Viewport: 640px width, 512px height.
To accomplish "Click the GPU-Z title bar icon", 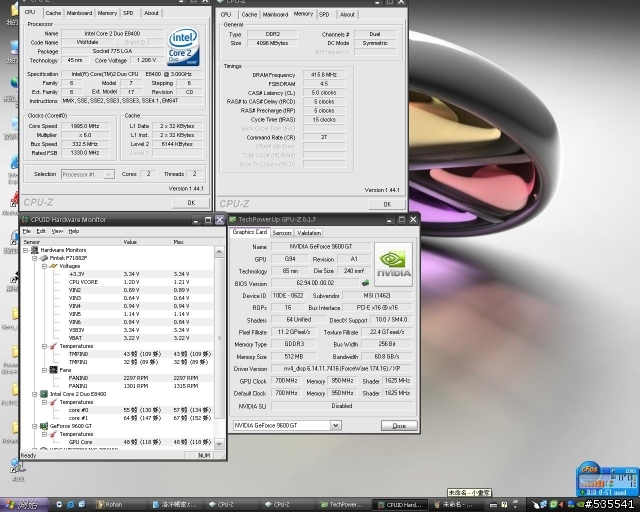I will [233, 220].
